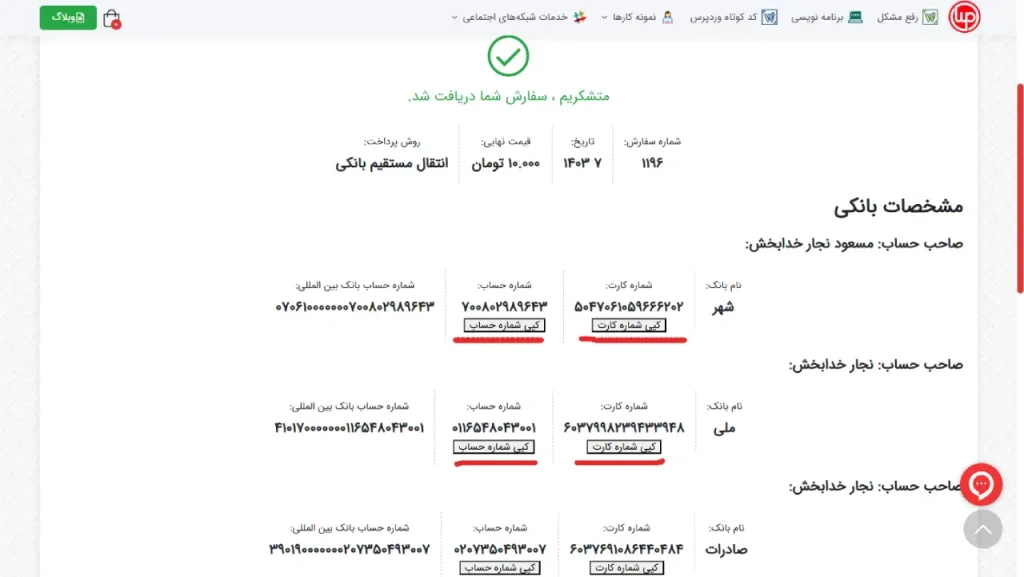Open the chat support bubble icon
Image resolution: width=1024 pixels, height=577 pixels.
(x=983, y=485)
